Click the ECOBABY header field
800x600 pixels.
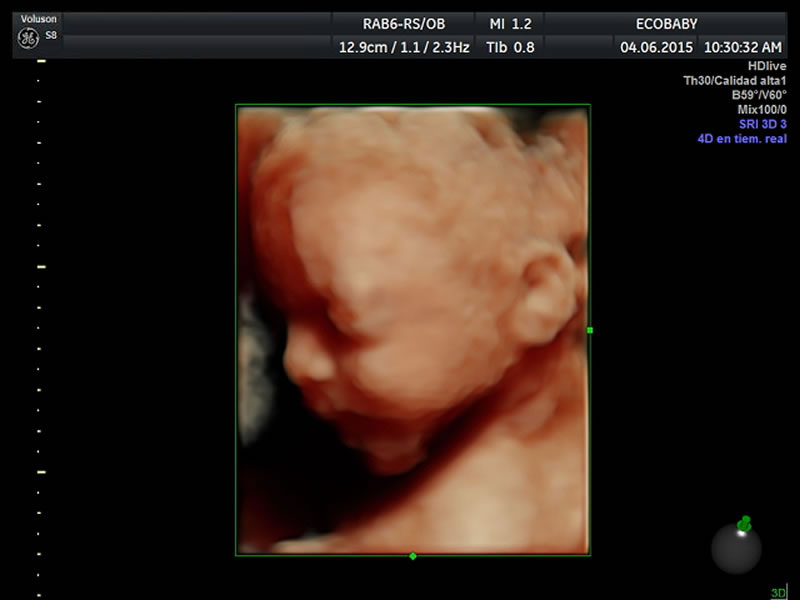pyautogui.click(x=666, y=24)
